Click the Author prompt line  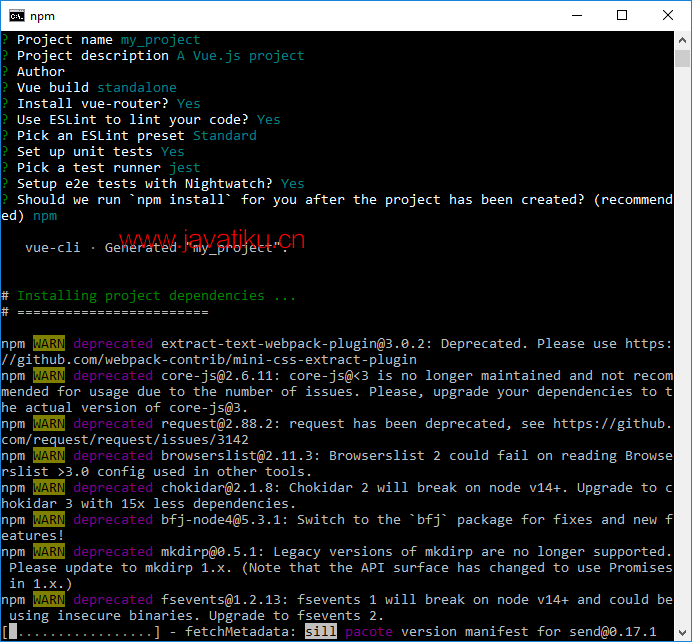click(x=41, y=71)
